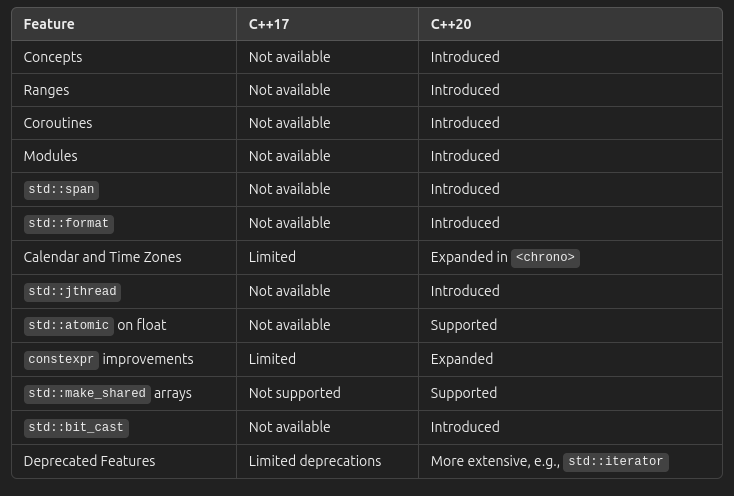The width and height of the screenshot is (734, 496).
Task: Click the C++20 column header
Action: tap(451, 24)
